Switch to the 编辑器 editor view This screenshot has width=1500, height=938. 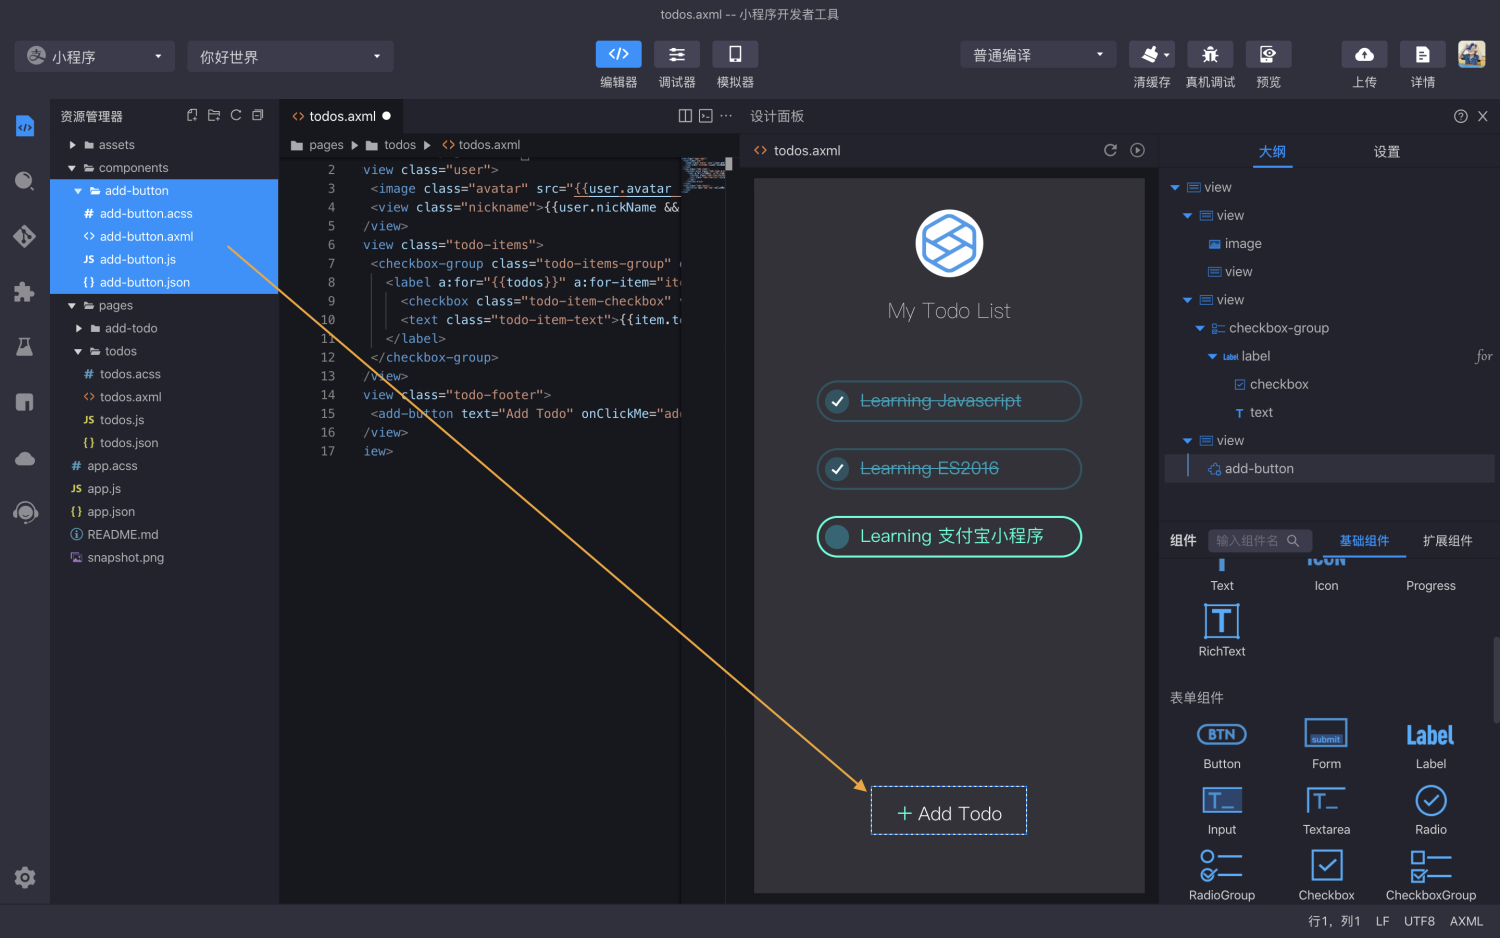pyautogui.click(x=618, y=54)
